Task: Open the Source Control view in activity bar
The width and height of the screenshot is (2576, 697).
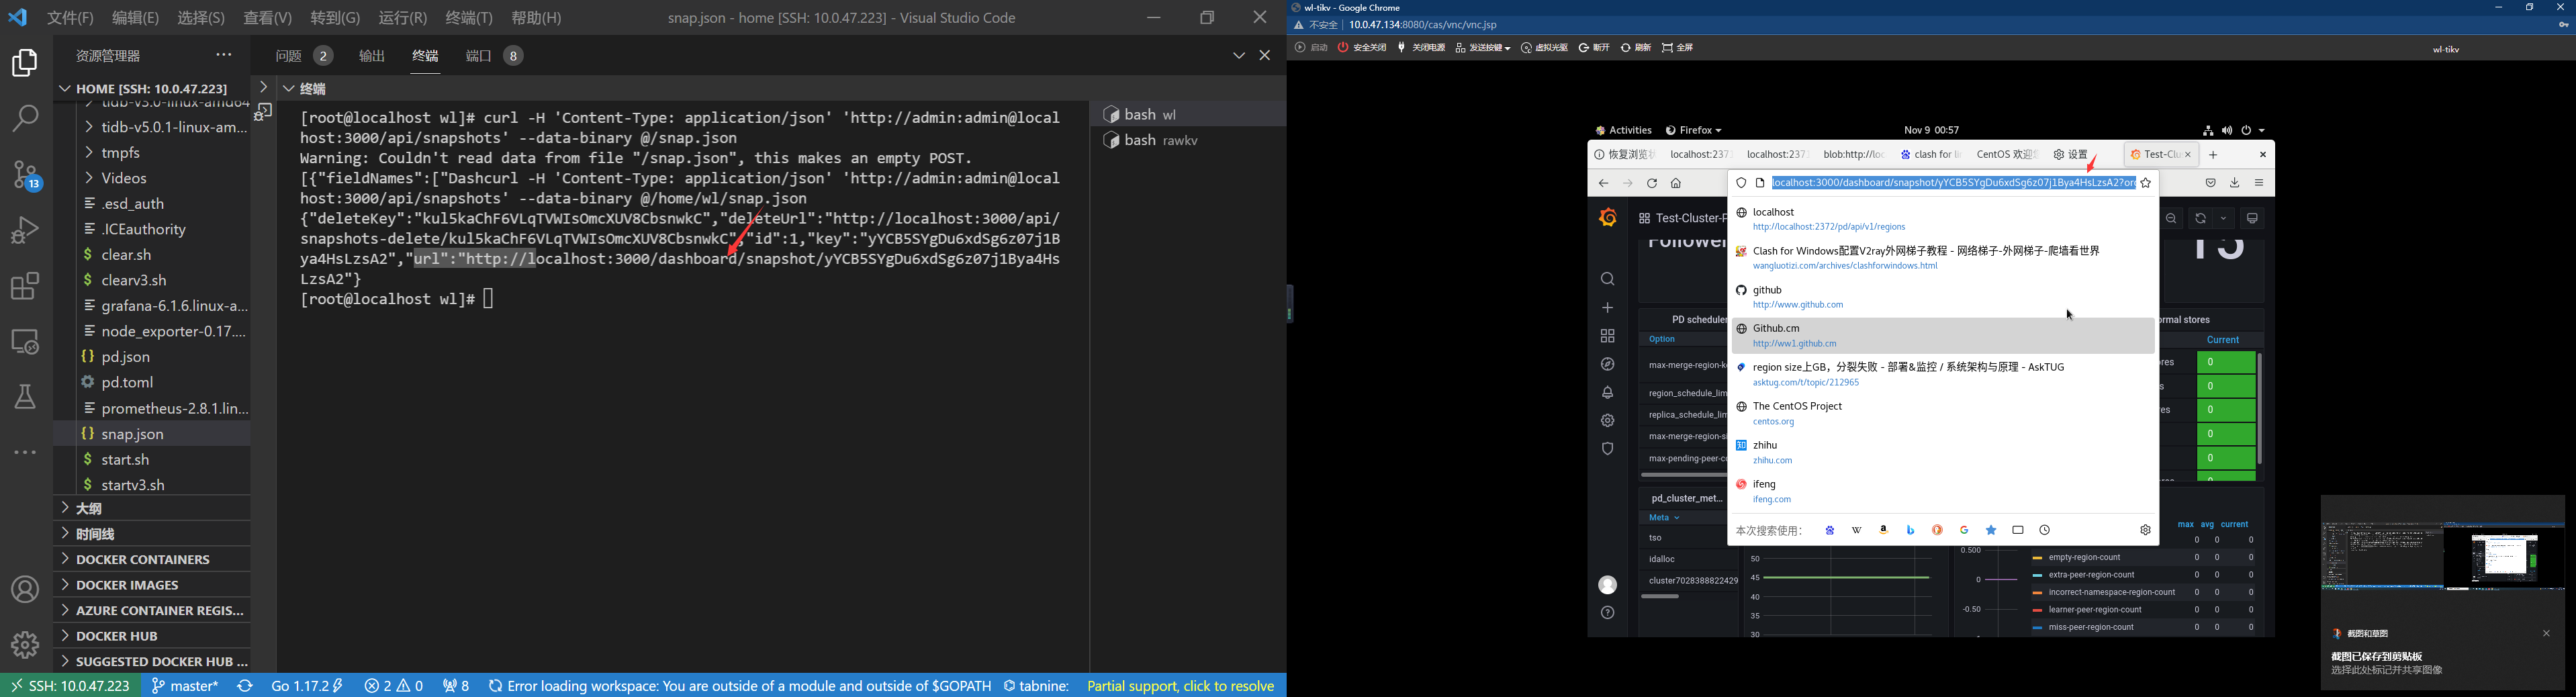Action: coord(25,176)
